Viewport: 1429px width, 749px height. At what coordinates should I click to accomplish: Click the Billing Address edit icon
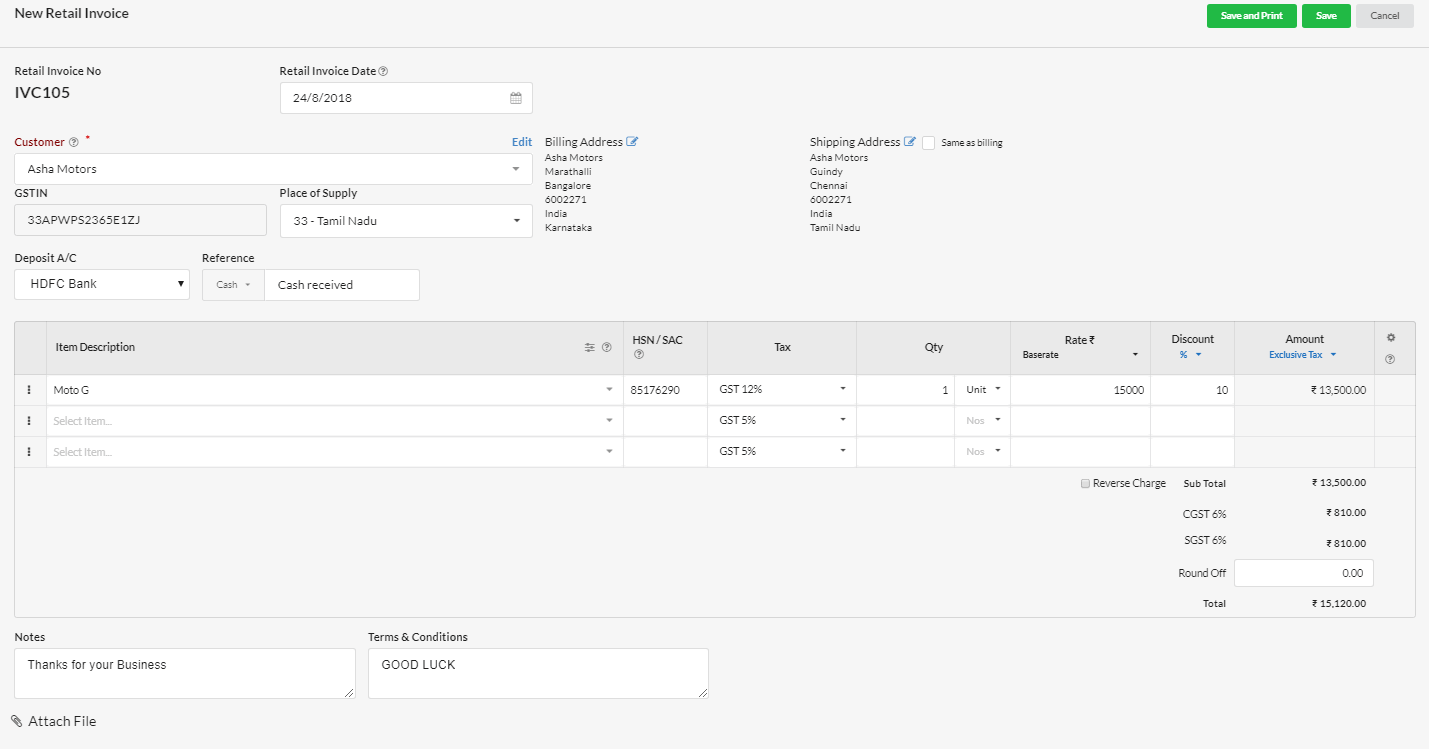[x=632, y=142]
